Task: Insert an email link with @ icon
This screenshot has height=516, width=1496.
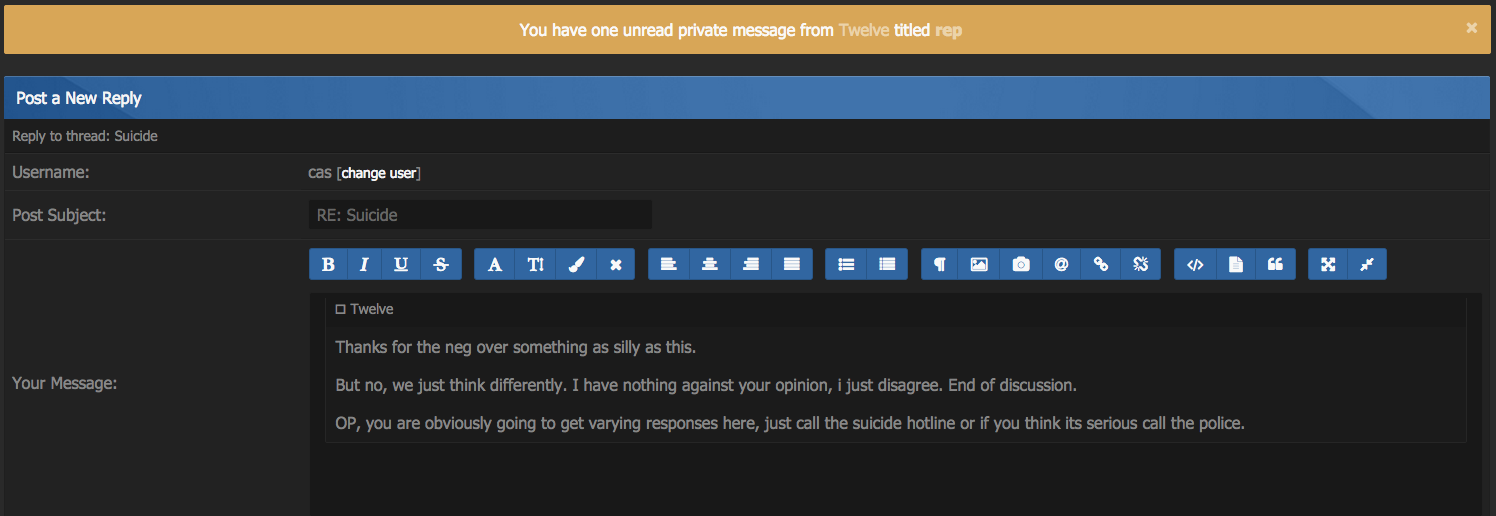Action: [1061, 264]
